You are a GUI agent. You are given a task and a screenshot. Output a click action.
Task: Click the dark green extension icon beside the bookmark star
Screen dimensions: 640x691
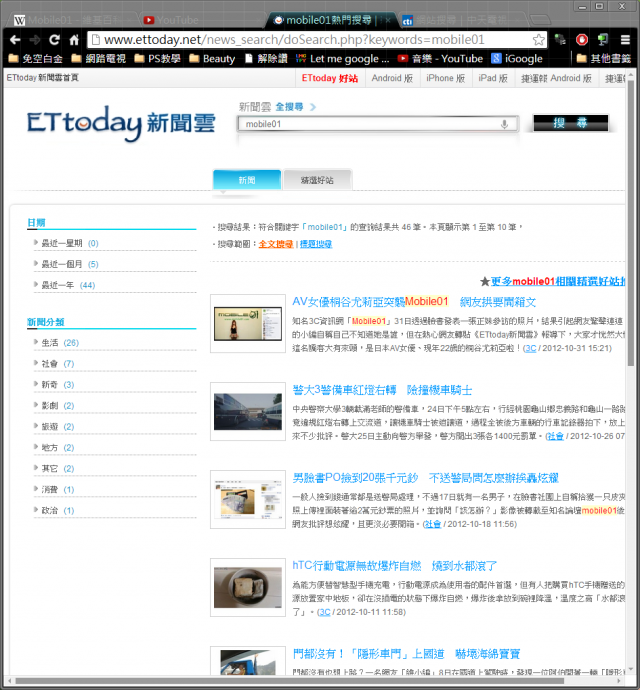pos(560,40)
